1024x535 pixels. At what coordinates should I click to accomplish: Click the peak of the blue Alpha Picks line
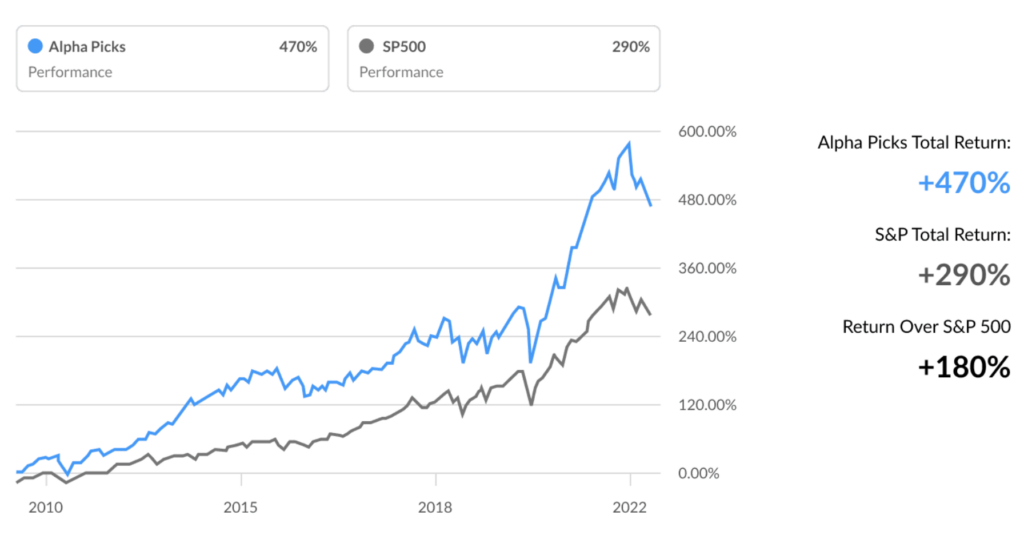point(629,144)
